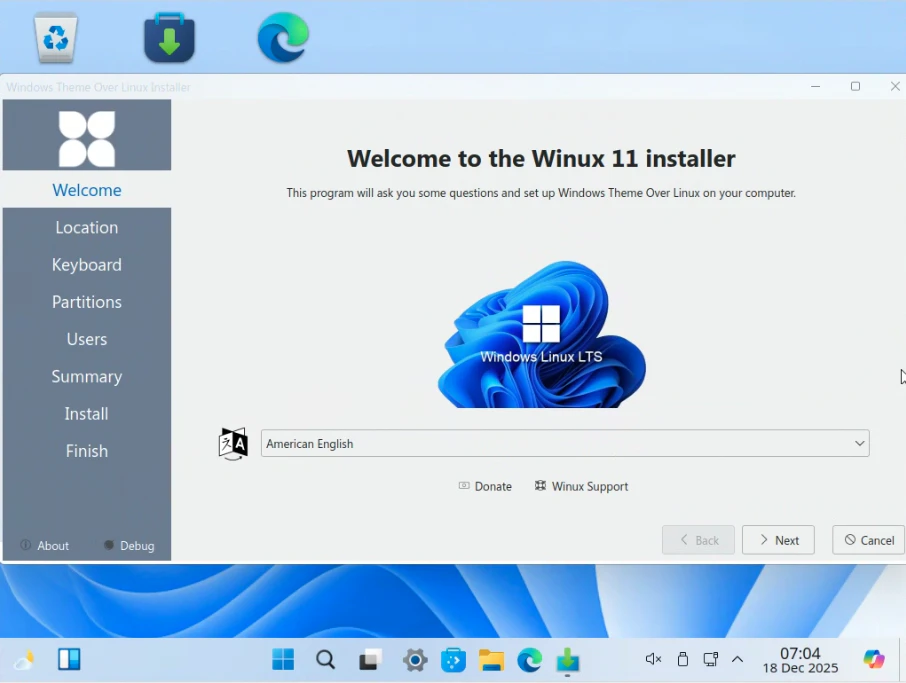The width and height of the screenshot is (906, 683).
Task: Open Task View on taskbar
Action: tap(370, 659)
